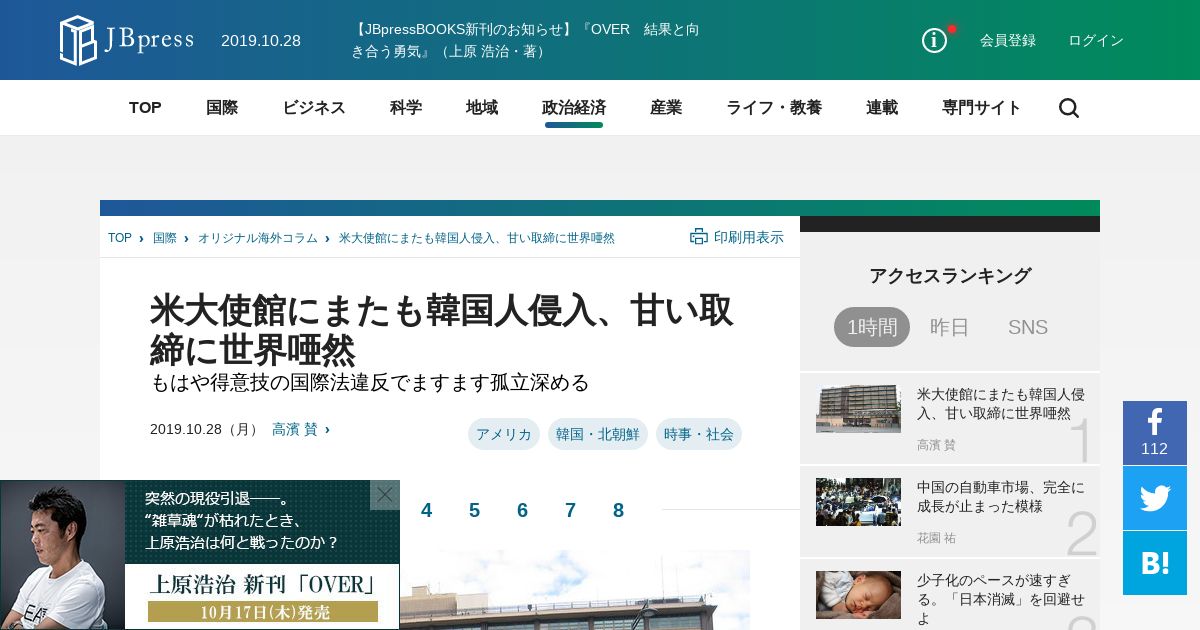This screenshot has height=630, width=1200.
Task: Open the information notification icon
Action: [x=934, y=40]
